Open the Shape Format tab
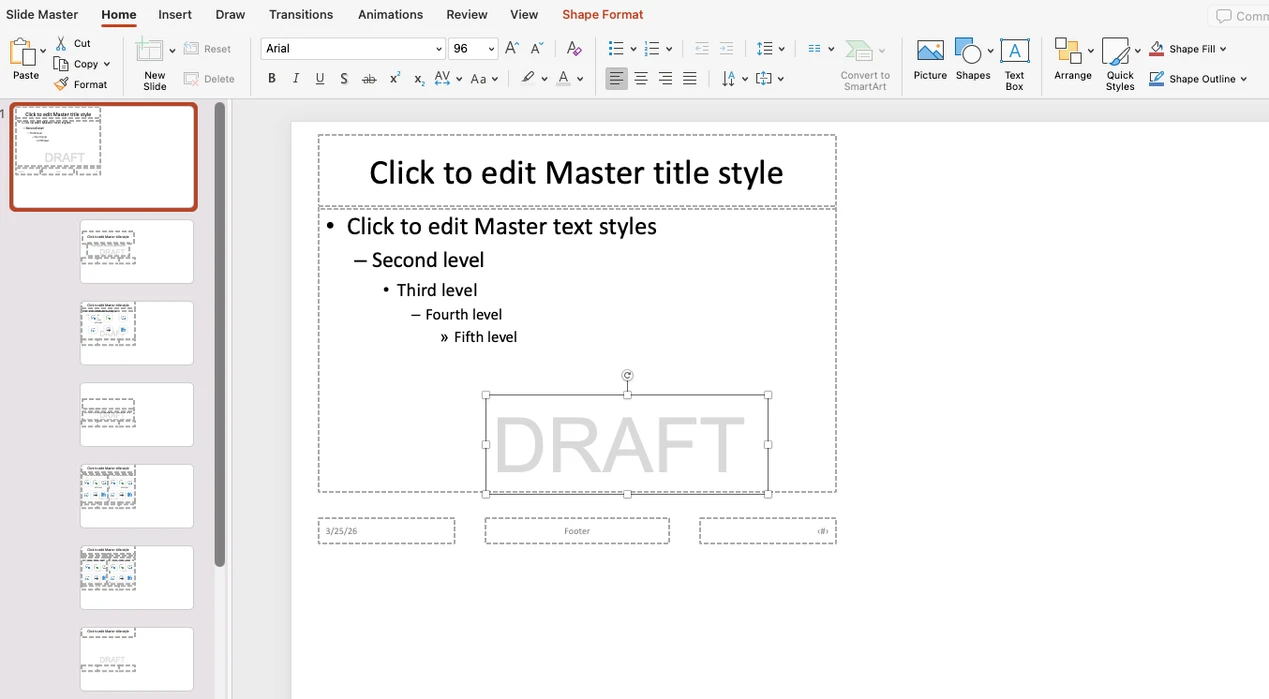The height and width of the screenshot is (699, 1269). click(602, 14)
